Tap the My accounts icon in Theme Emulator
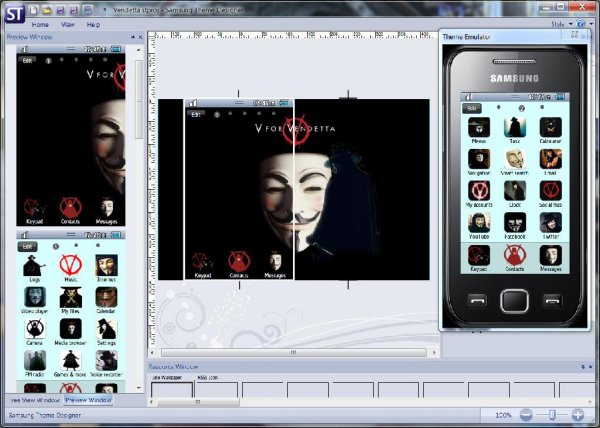Viewport: 600px width, 428px height. [x=479, y=194]
